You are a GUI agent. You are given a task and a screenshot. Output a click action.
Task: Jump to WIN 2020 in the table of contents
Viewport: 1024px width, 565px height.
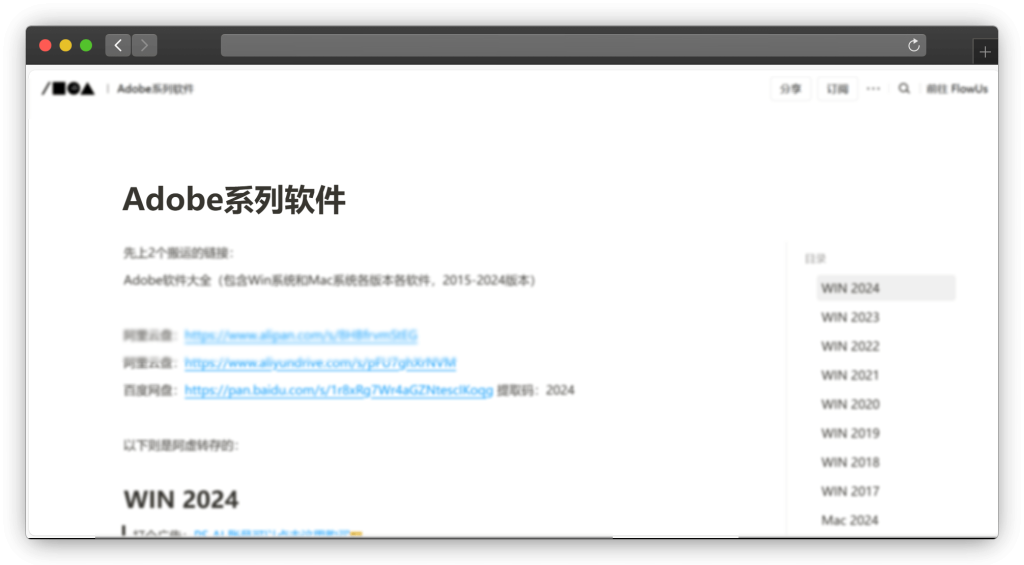pos(850,404)
